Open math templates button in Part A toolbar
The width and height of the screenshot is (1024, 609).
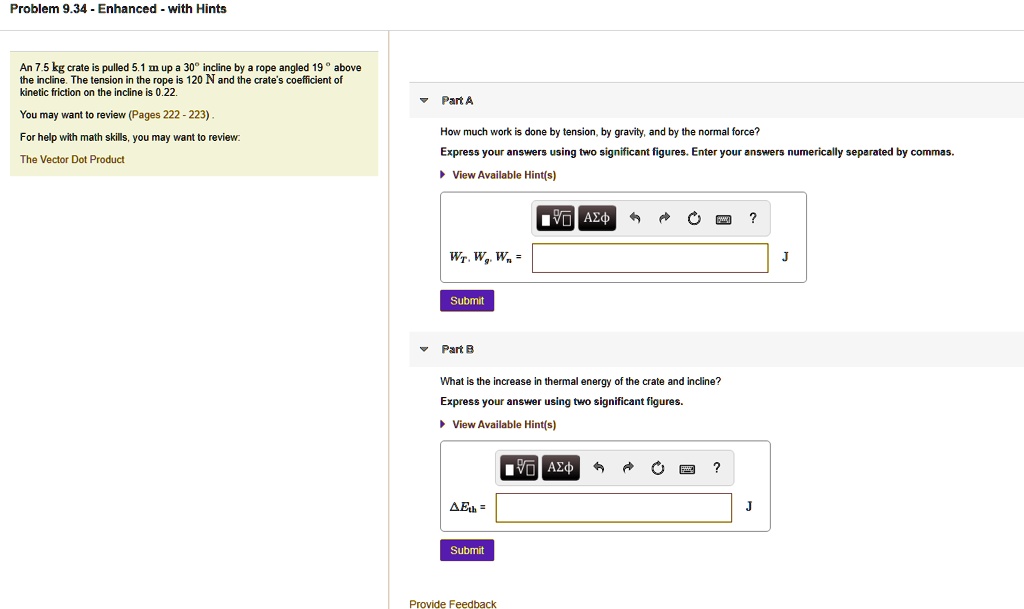555,218
